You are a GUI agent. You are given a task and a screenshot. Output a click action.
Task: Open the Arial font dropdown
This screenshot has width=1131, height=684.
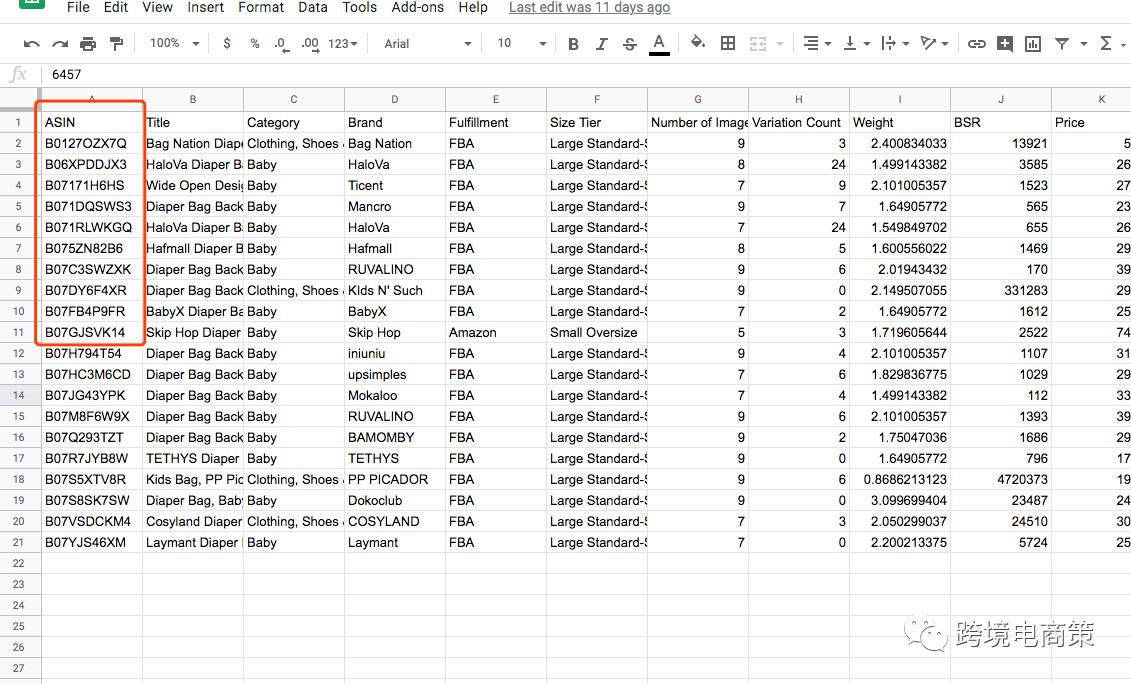[x=427, y=43]
